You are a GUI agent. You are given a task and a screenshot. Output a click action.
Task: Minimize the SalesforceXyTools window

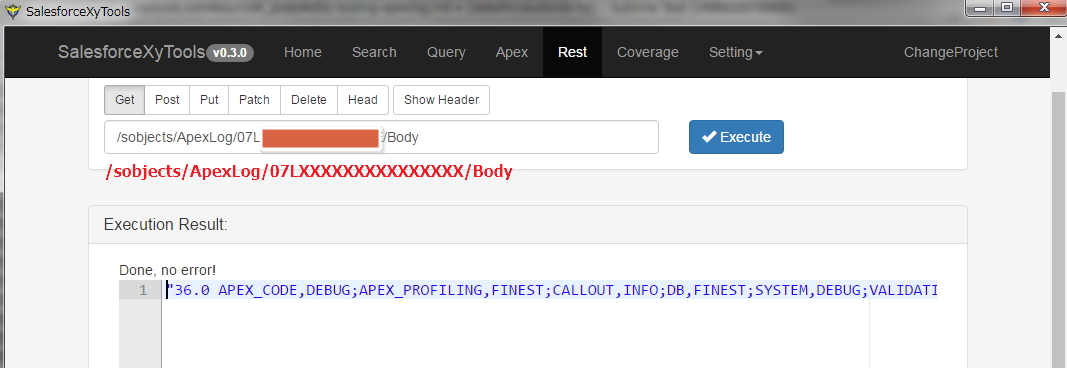pos(981,8)
